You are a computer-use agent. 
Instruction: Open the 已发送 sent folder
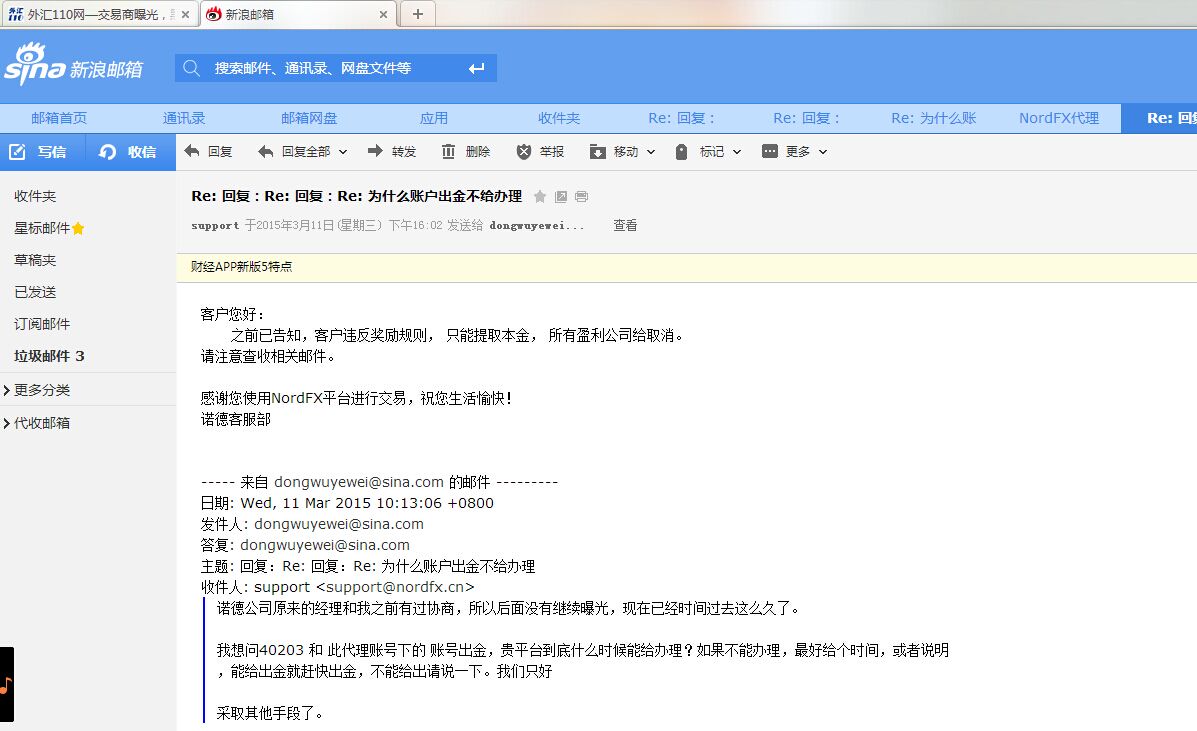tap(35, 292)
